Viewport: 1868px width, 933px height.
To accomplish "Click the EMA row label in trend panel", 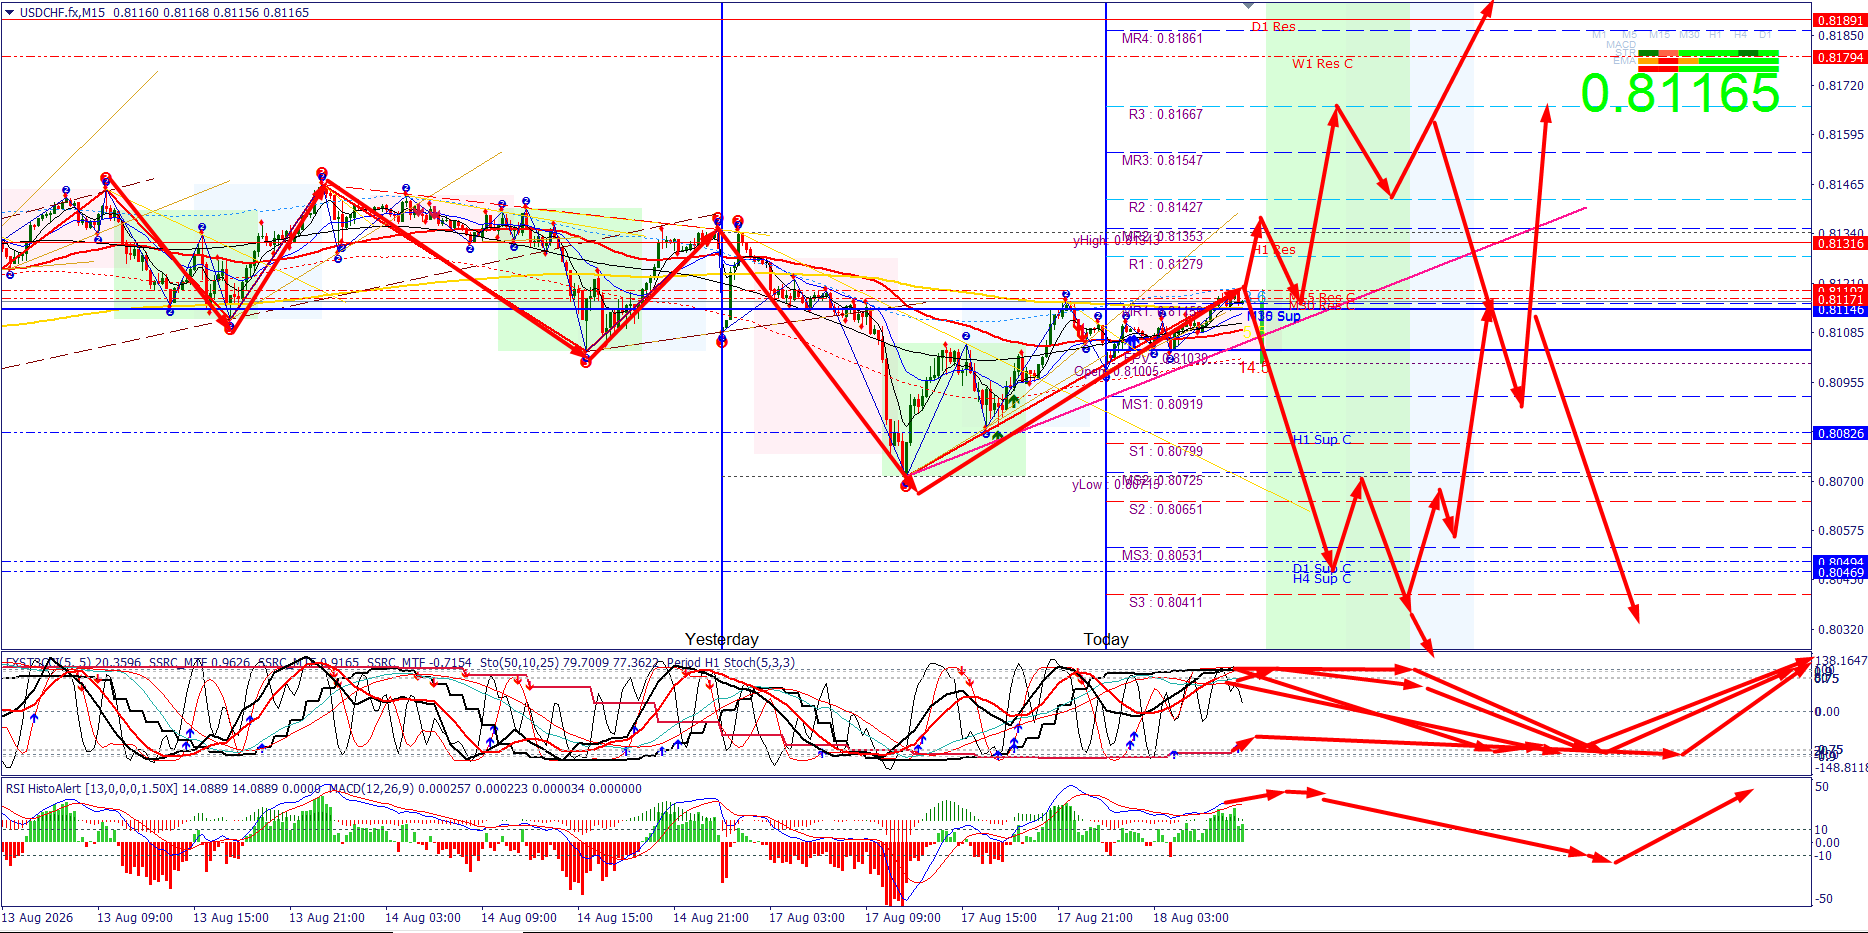I will (1624, 62).
